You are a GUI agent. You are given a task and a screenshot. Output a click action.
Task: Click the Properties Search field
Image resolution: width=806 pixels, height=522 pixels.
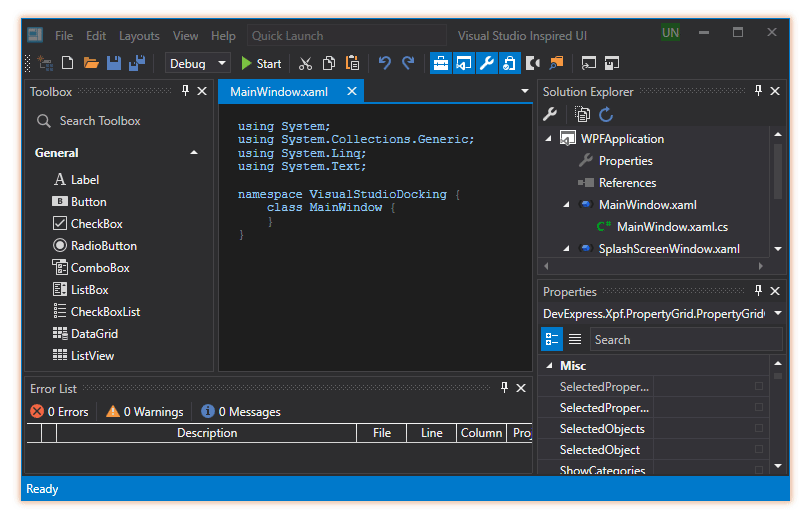[x=686, y=340]
